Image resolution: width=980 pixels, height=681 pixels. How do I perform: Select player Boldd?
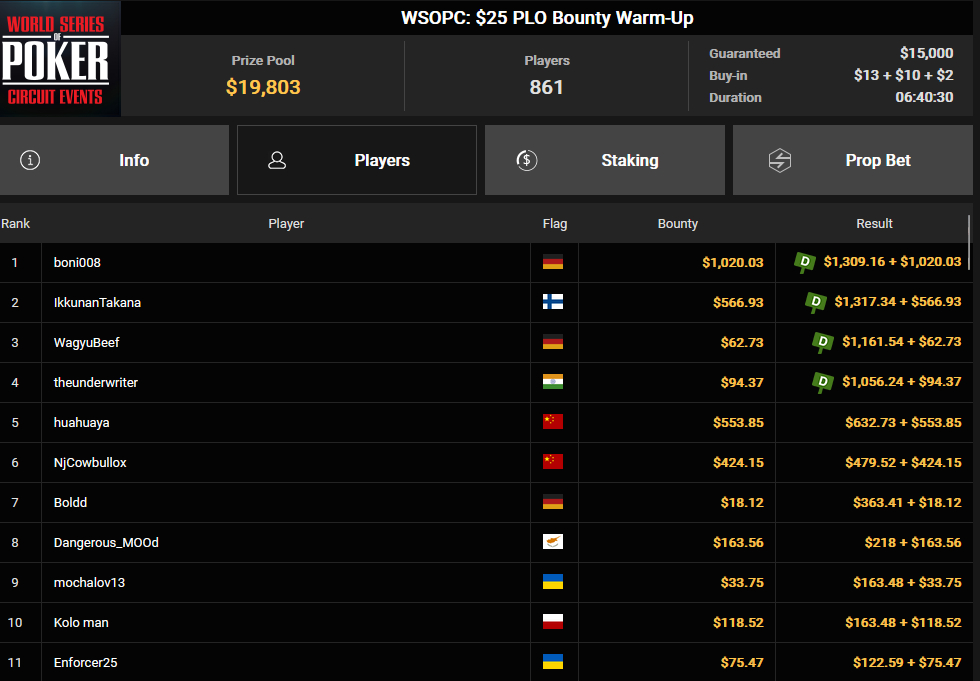point(70,502)
